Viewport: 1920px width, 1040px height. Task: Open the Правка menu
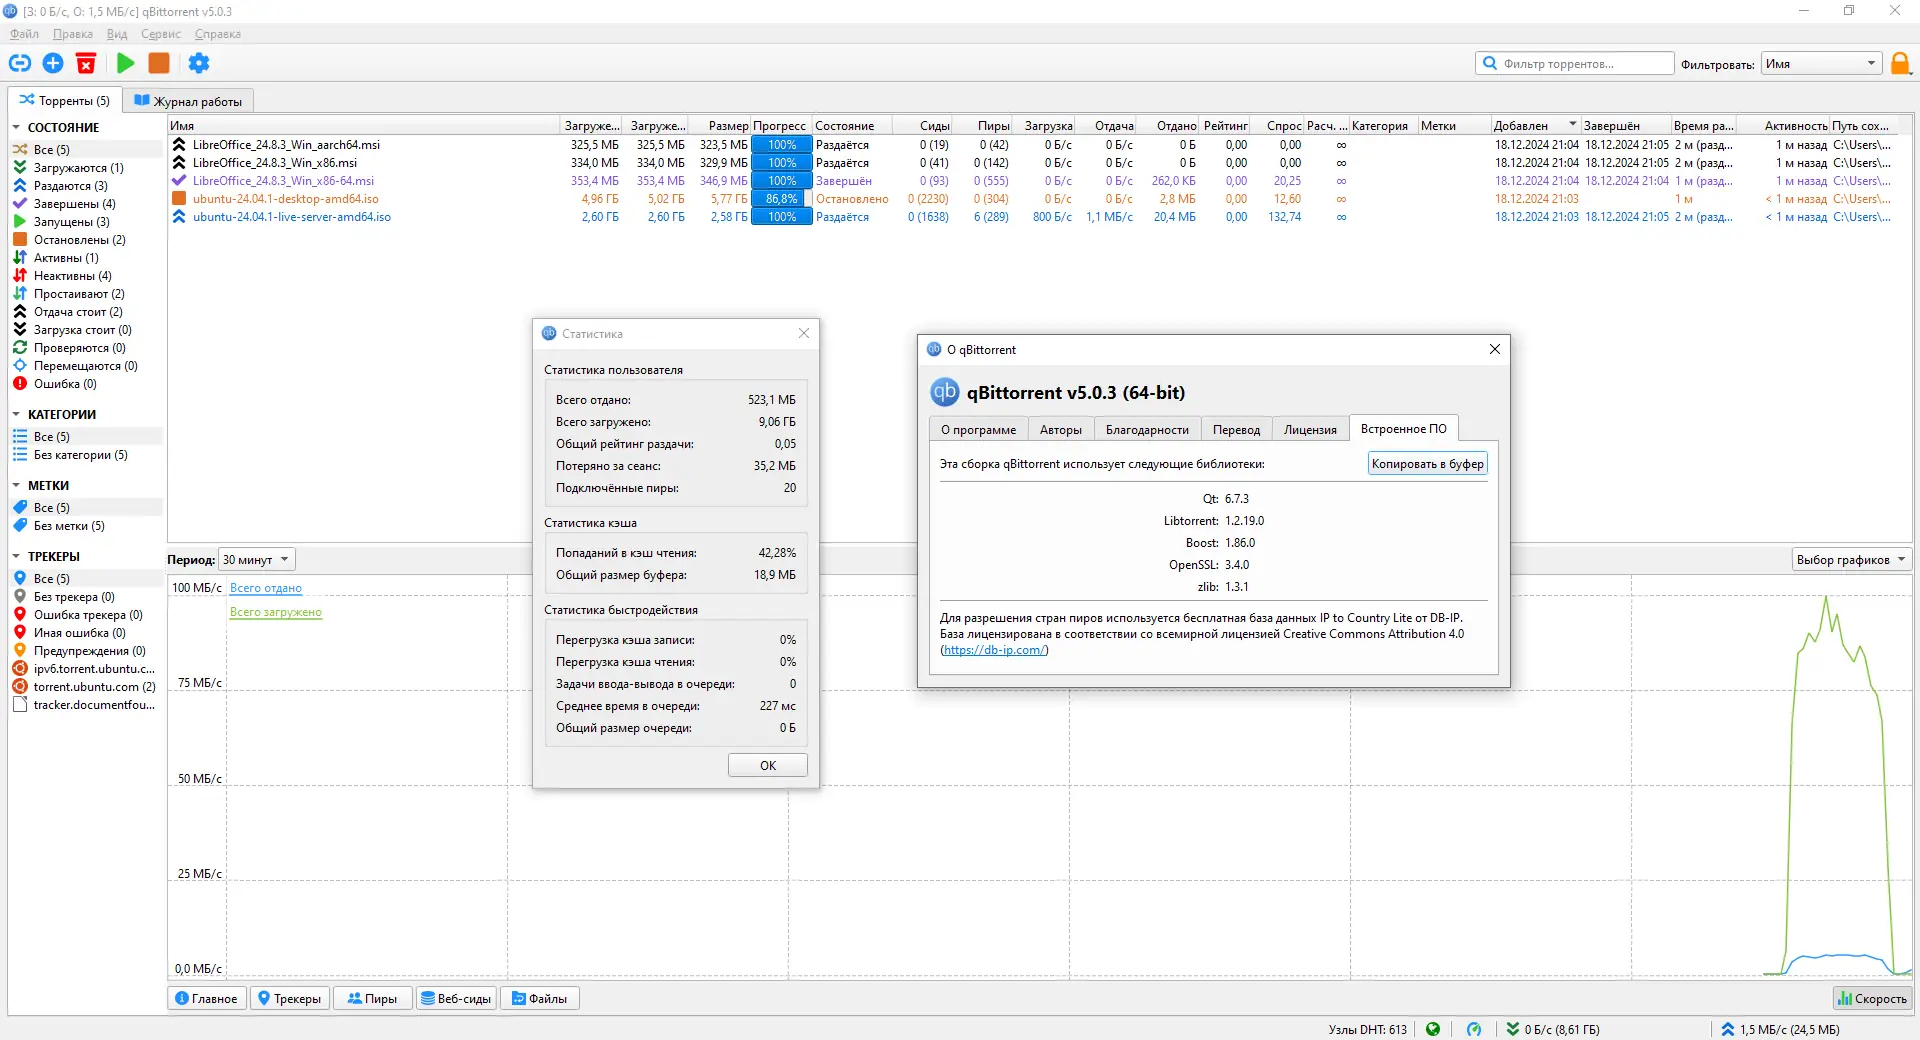pyautogui.click(x=73, y=34)
